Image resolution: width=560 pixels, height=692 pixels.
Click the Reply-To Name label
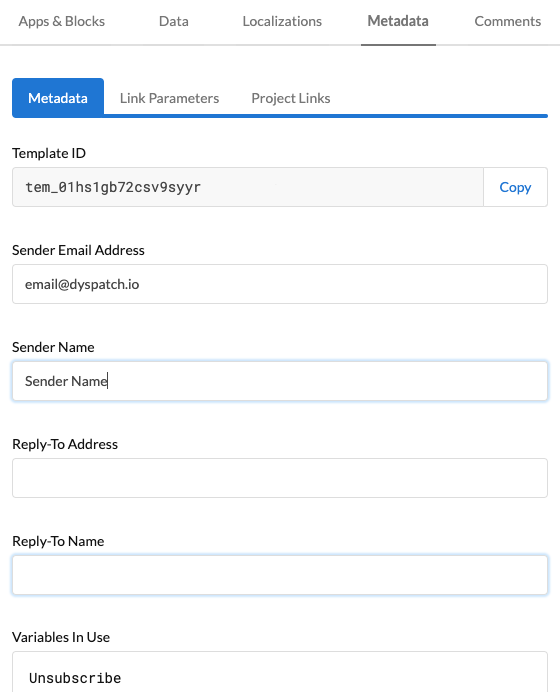coord(58,541)
